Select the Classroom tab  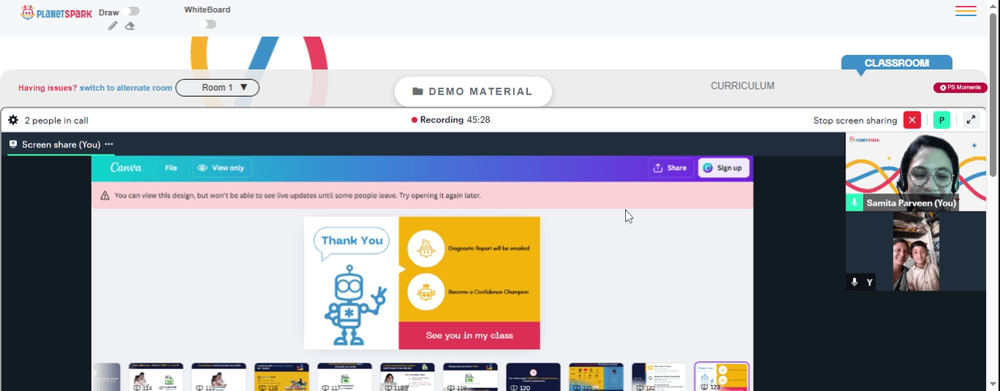(896, 63)
